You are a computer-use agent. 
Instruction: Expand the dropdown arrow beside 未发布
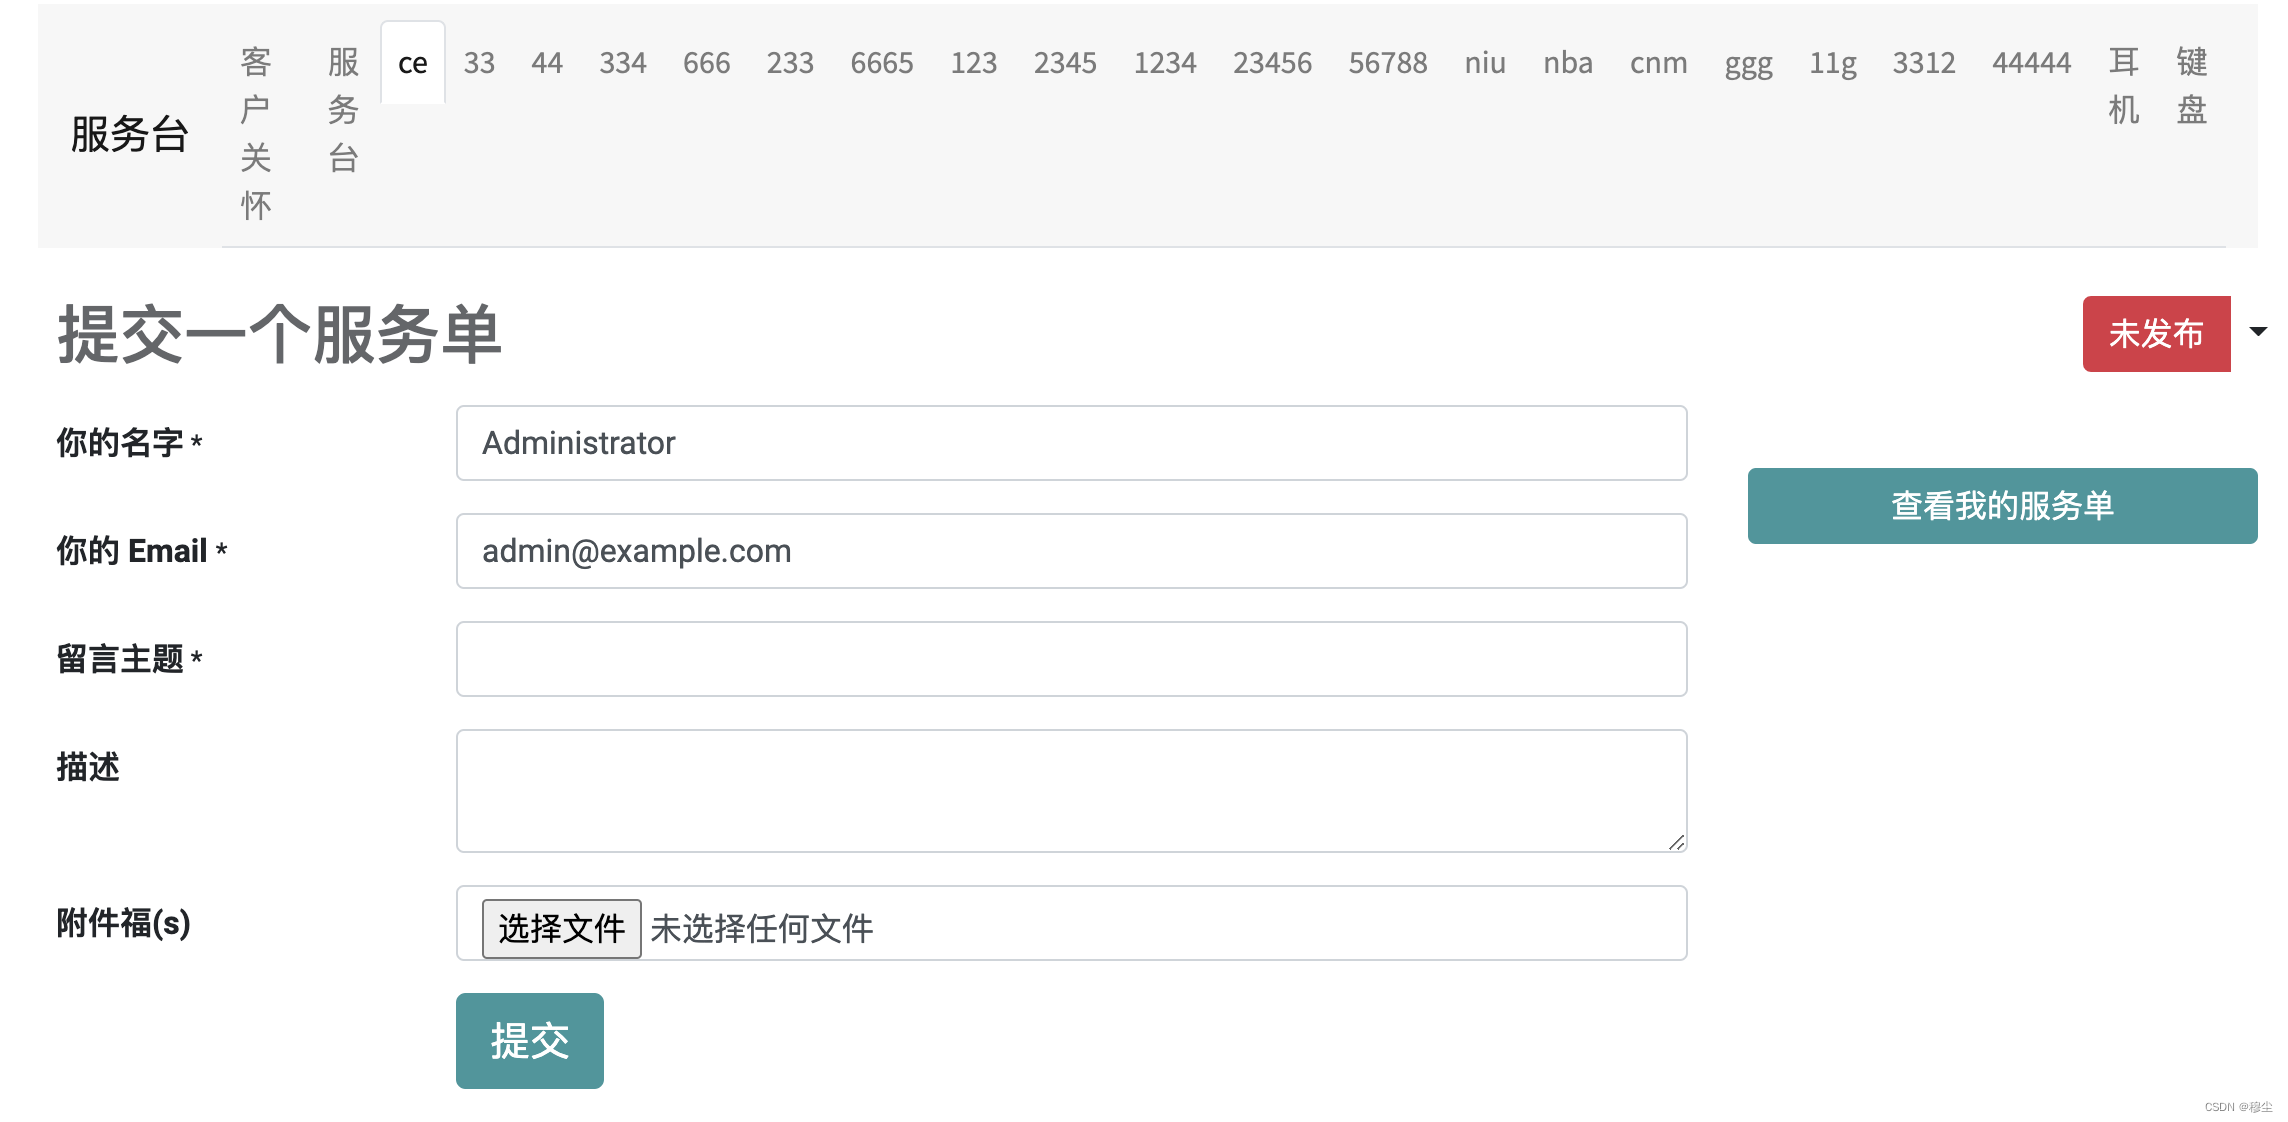2257,333
